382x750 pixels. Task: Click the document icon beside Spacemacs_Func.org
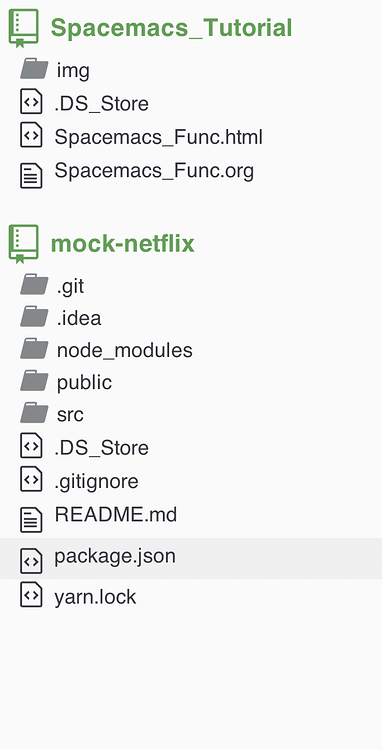(31, 176)
